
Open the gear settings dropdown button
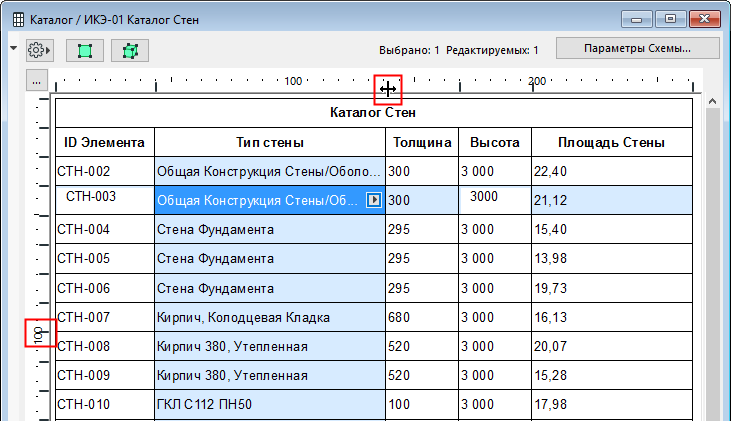pos(39,50)
